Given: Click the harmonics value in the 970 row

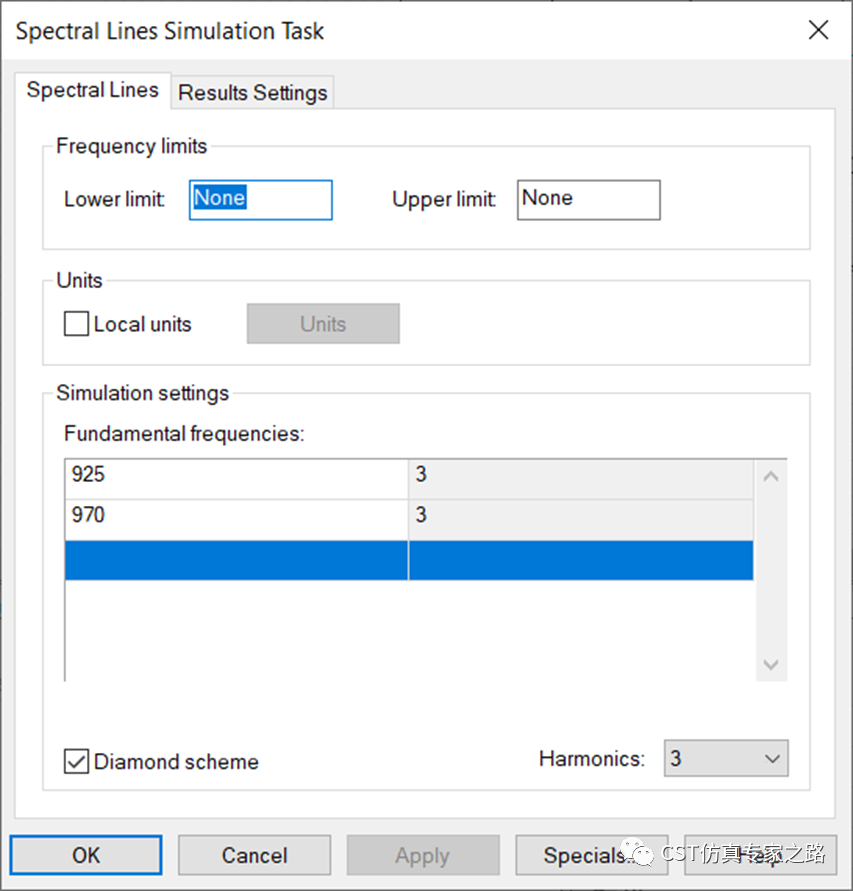Looking at the screenshot, I should click(x=580, y=516).
